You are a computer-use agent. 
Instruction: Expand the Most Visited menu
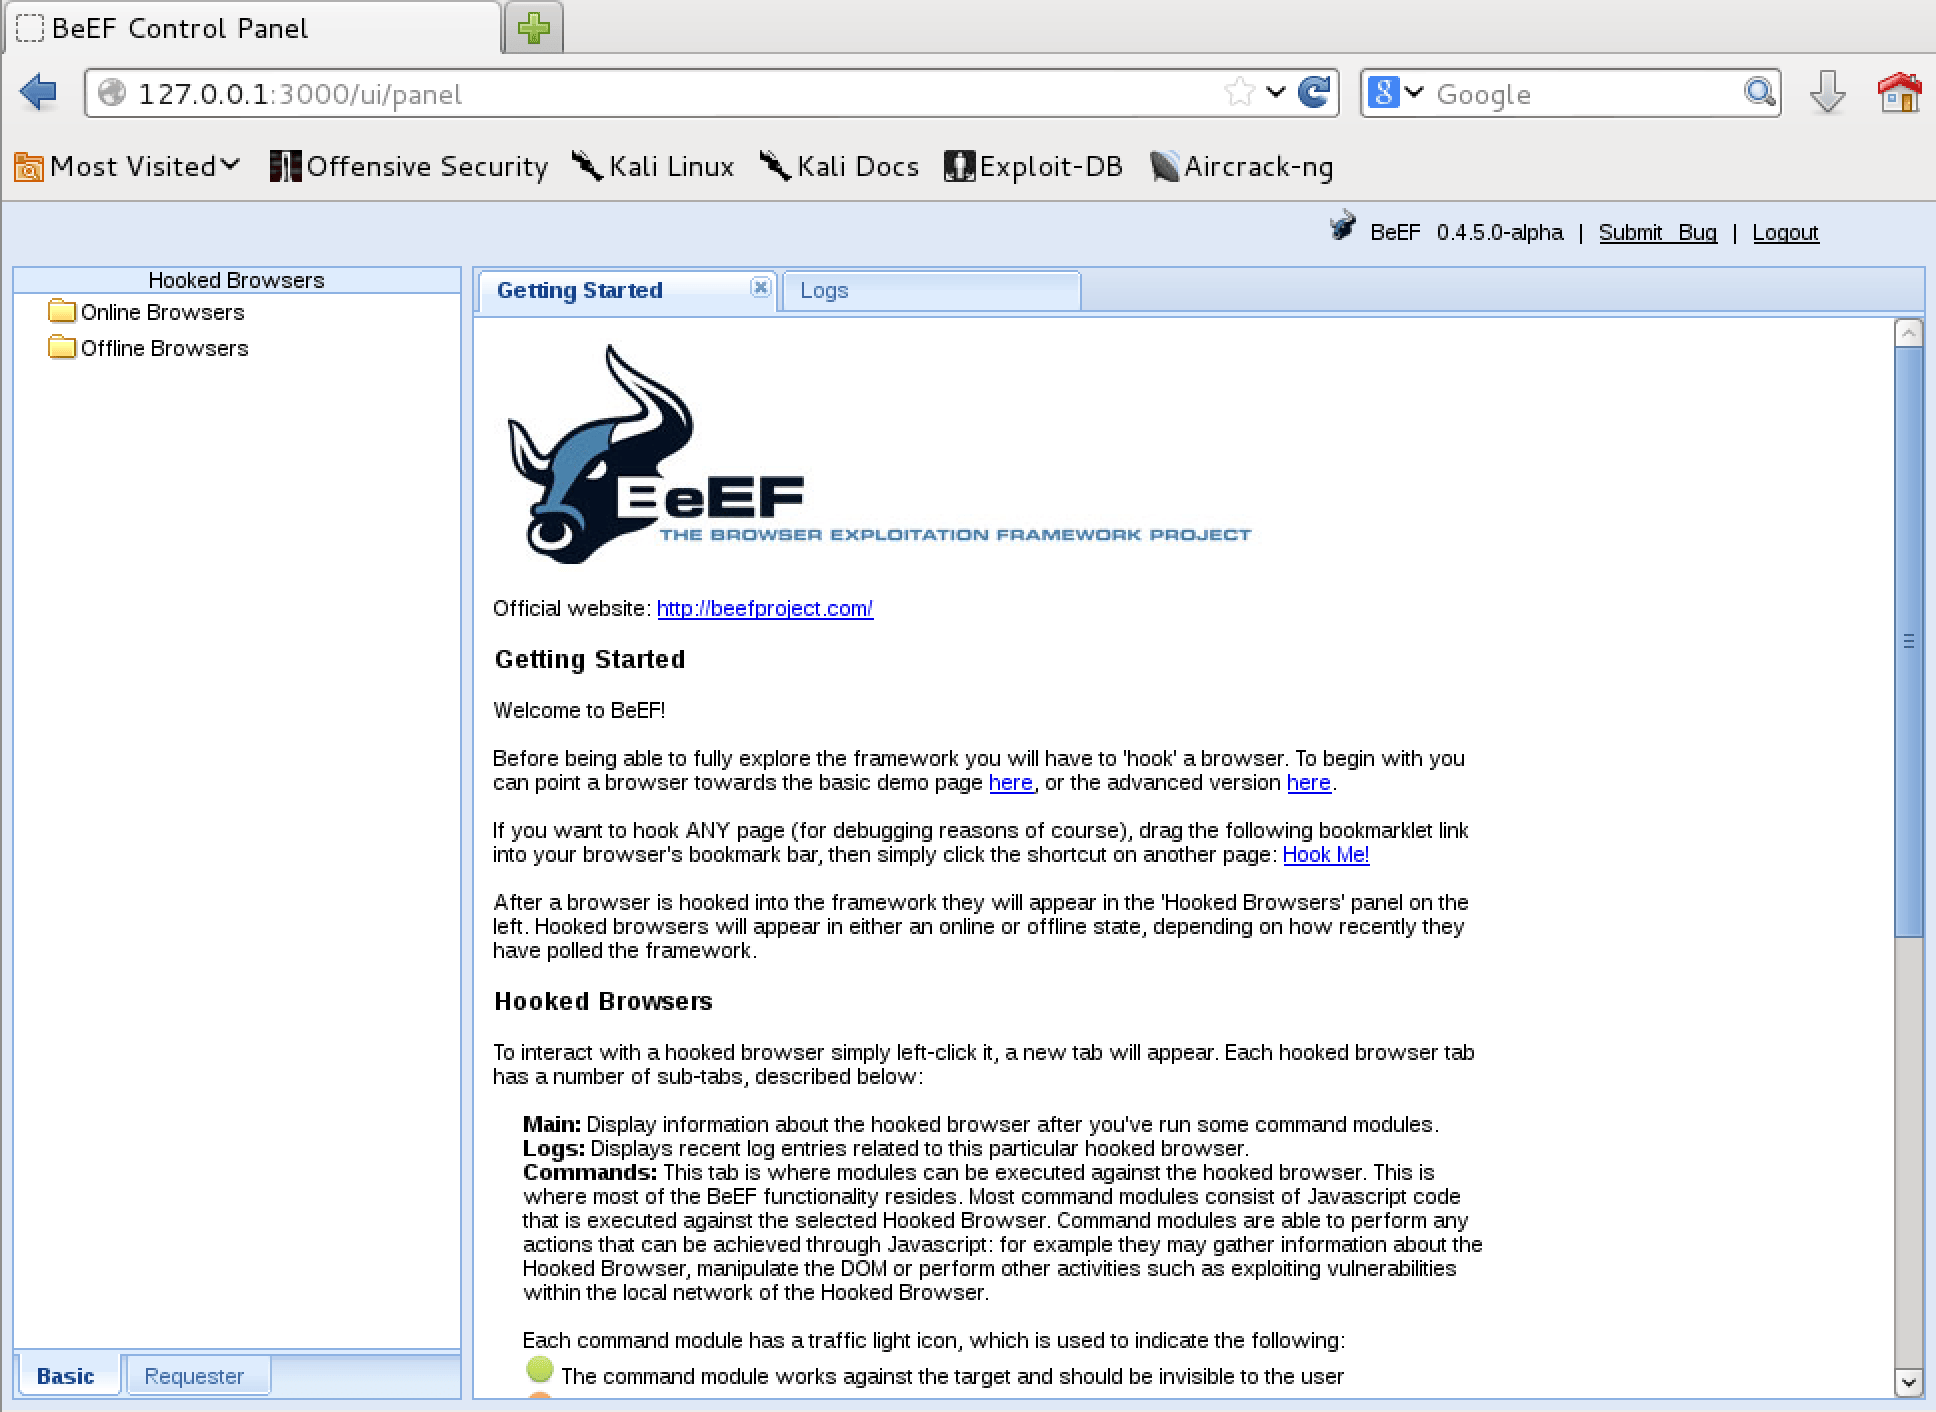point(127,166)
